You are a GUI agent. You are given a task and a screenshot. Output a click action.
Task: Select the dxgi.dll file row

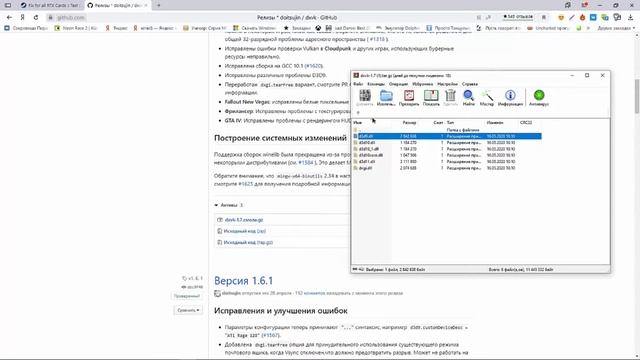[x=447, y=168]
